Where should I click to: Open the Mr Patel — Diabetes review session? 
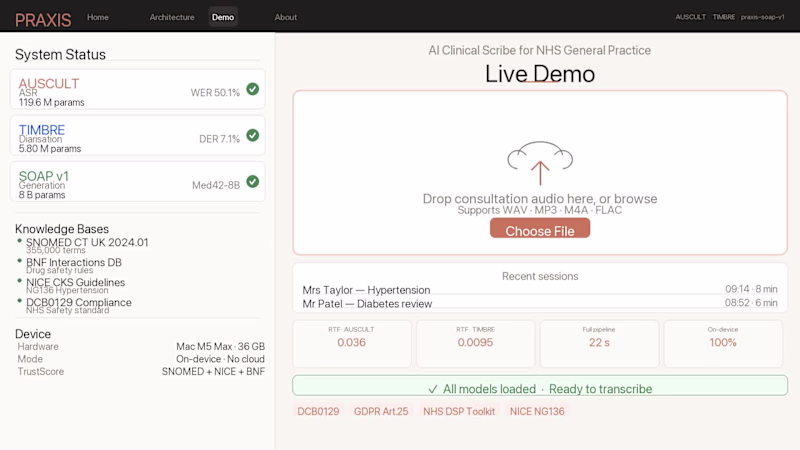coord(540,304)
